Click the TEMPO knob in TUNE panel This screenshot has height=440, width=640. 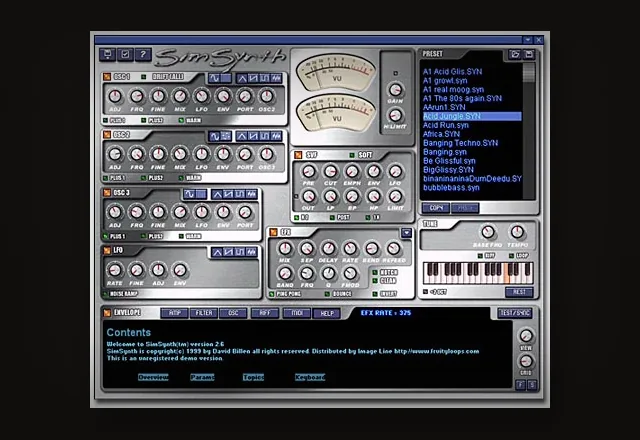tap(517, 232)
